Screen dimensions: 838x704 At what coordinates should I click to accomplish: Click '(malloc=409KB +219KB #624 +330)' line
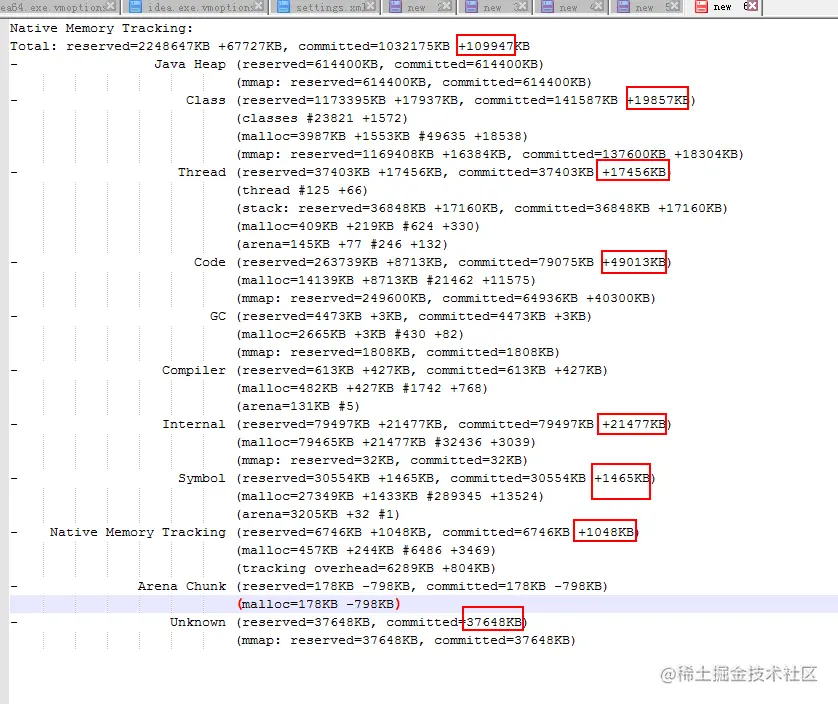coord(358,226)
